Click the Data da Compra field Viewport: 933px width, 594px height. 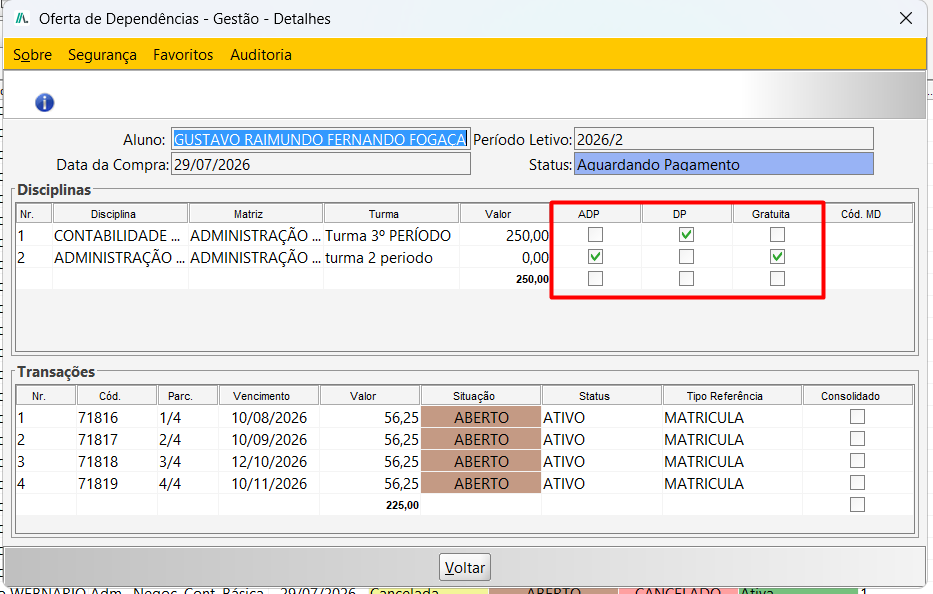click(321, 164)
